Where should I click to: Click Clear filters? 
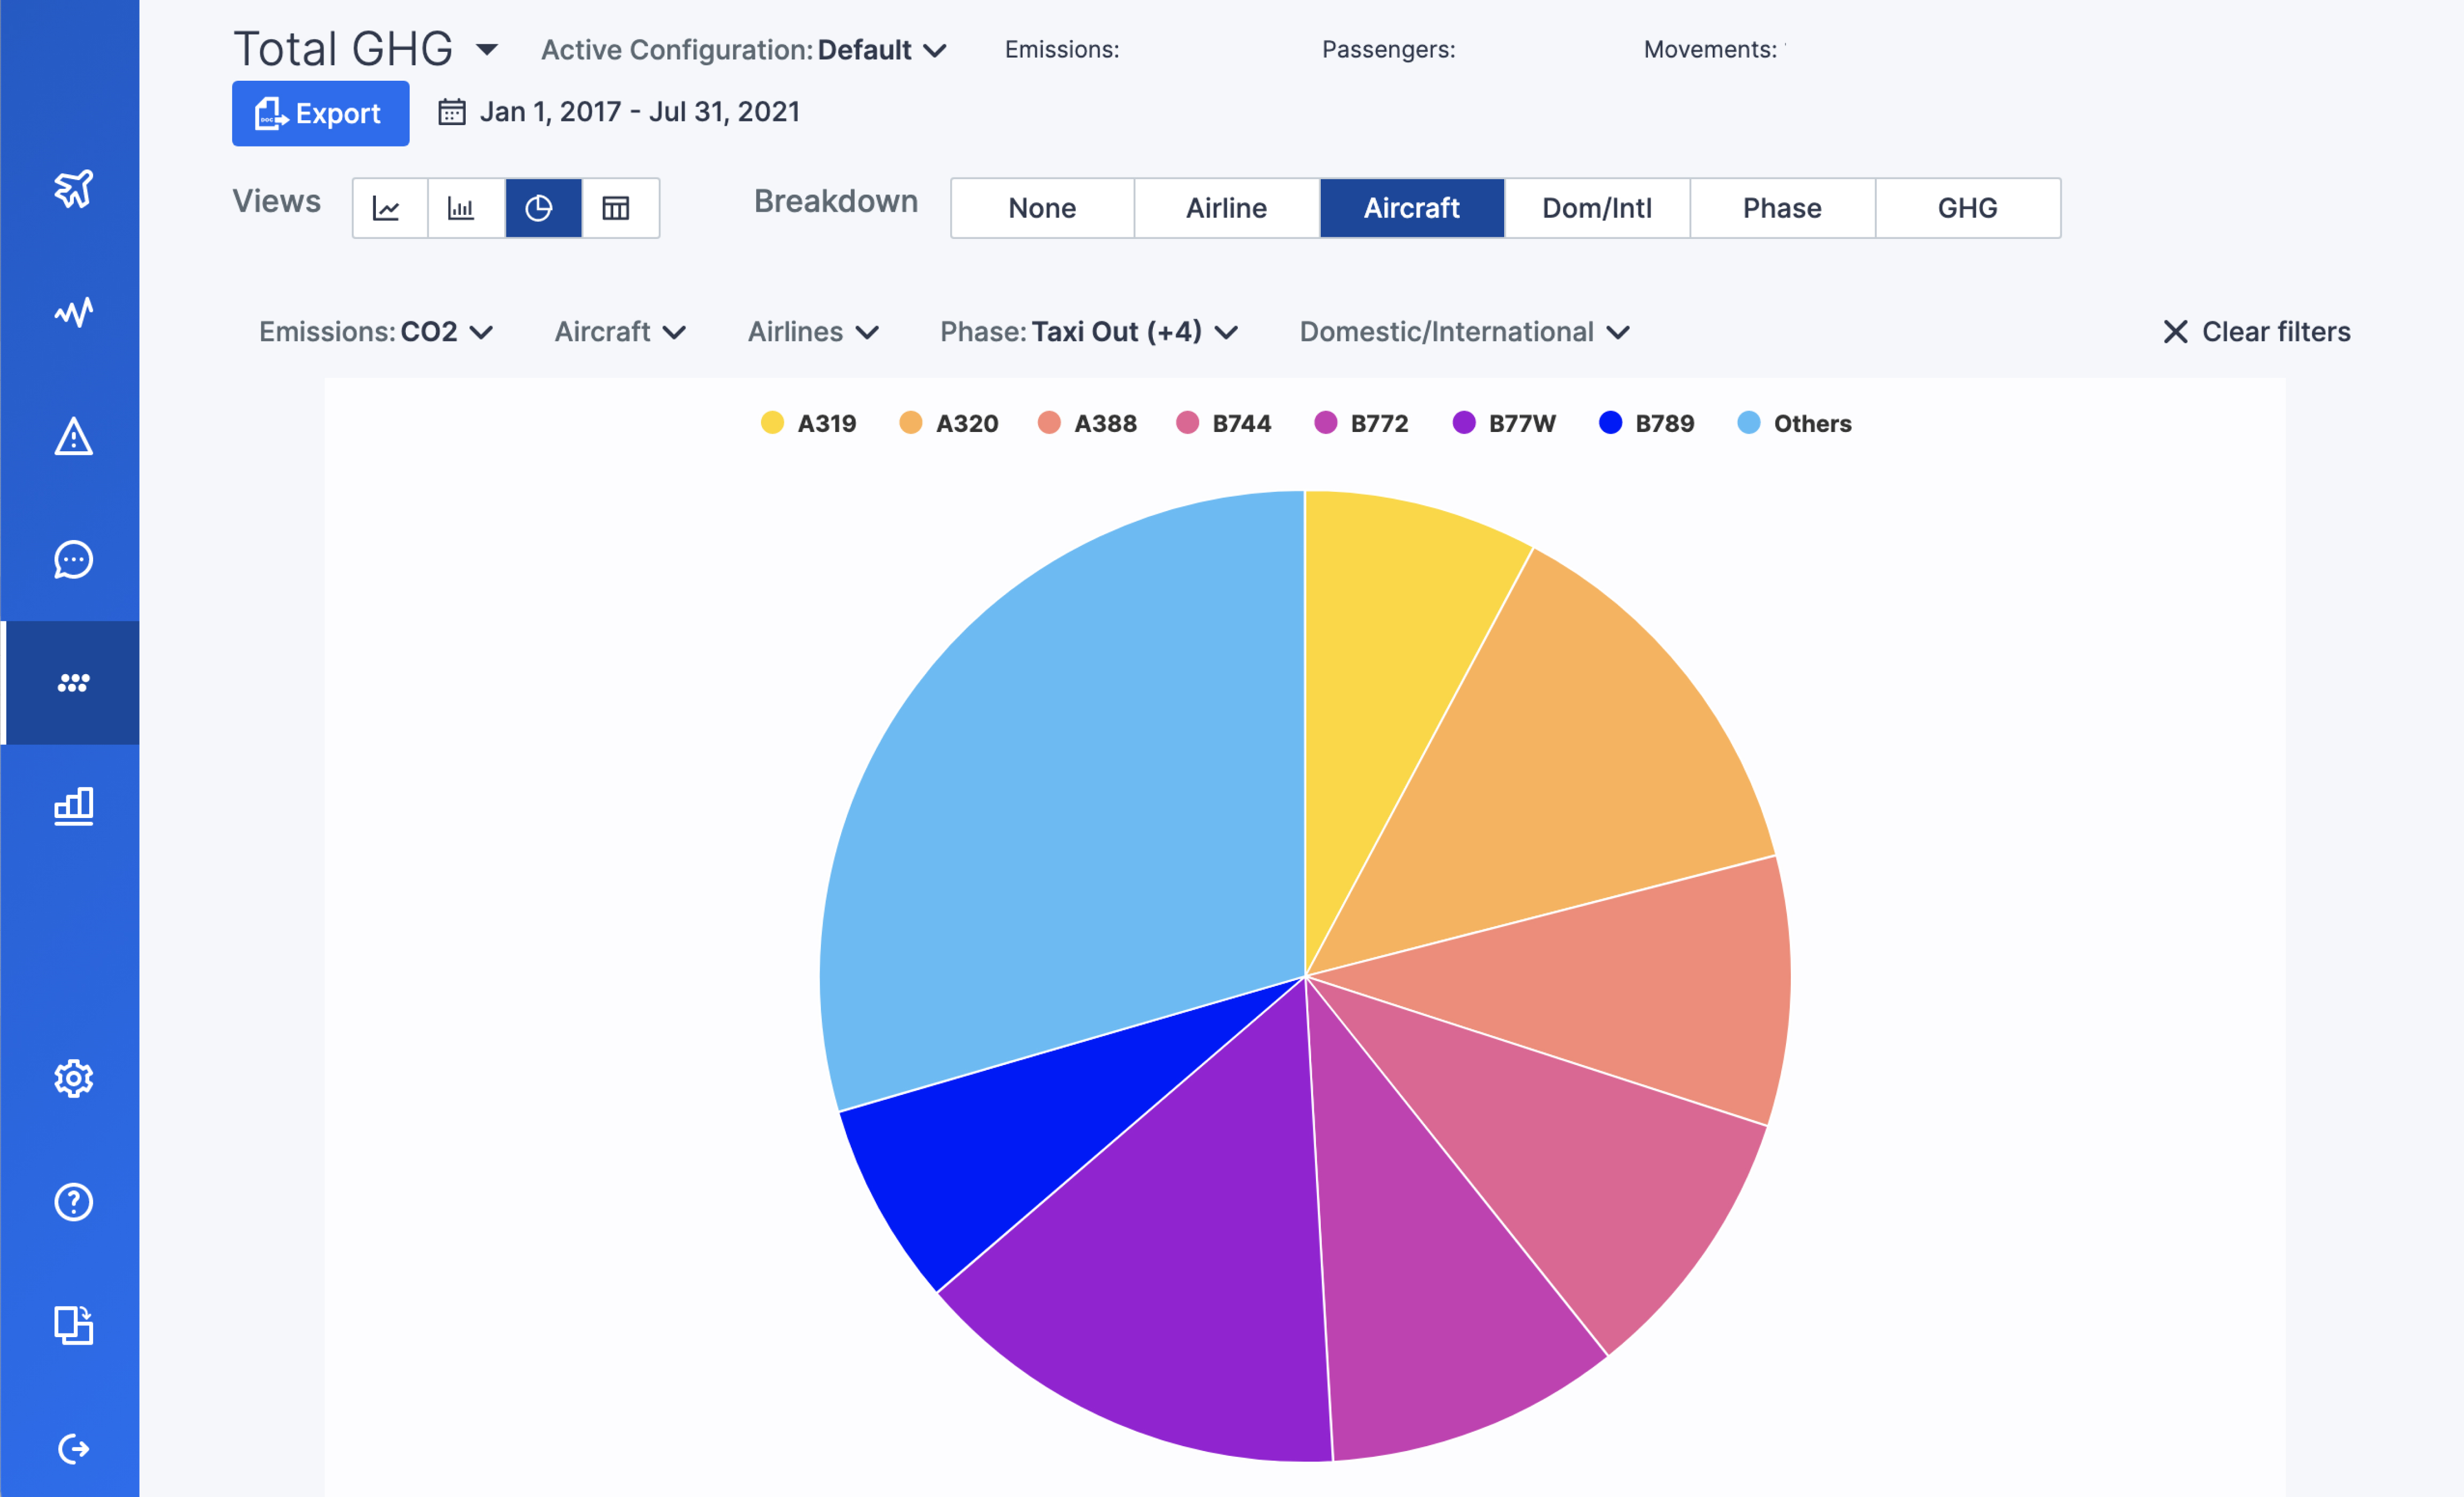2256,332
